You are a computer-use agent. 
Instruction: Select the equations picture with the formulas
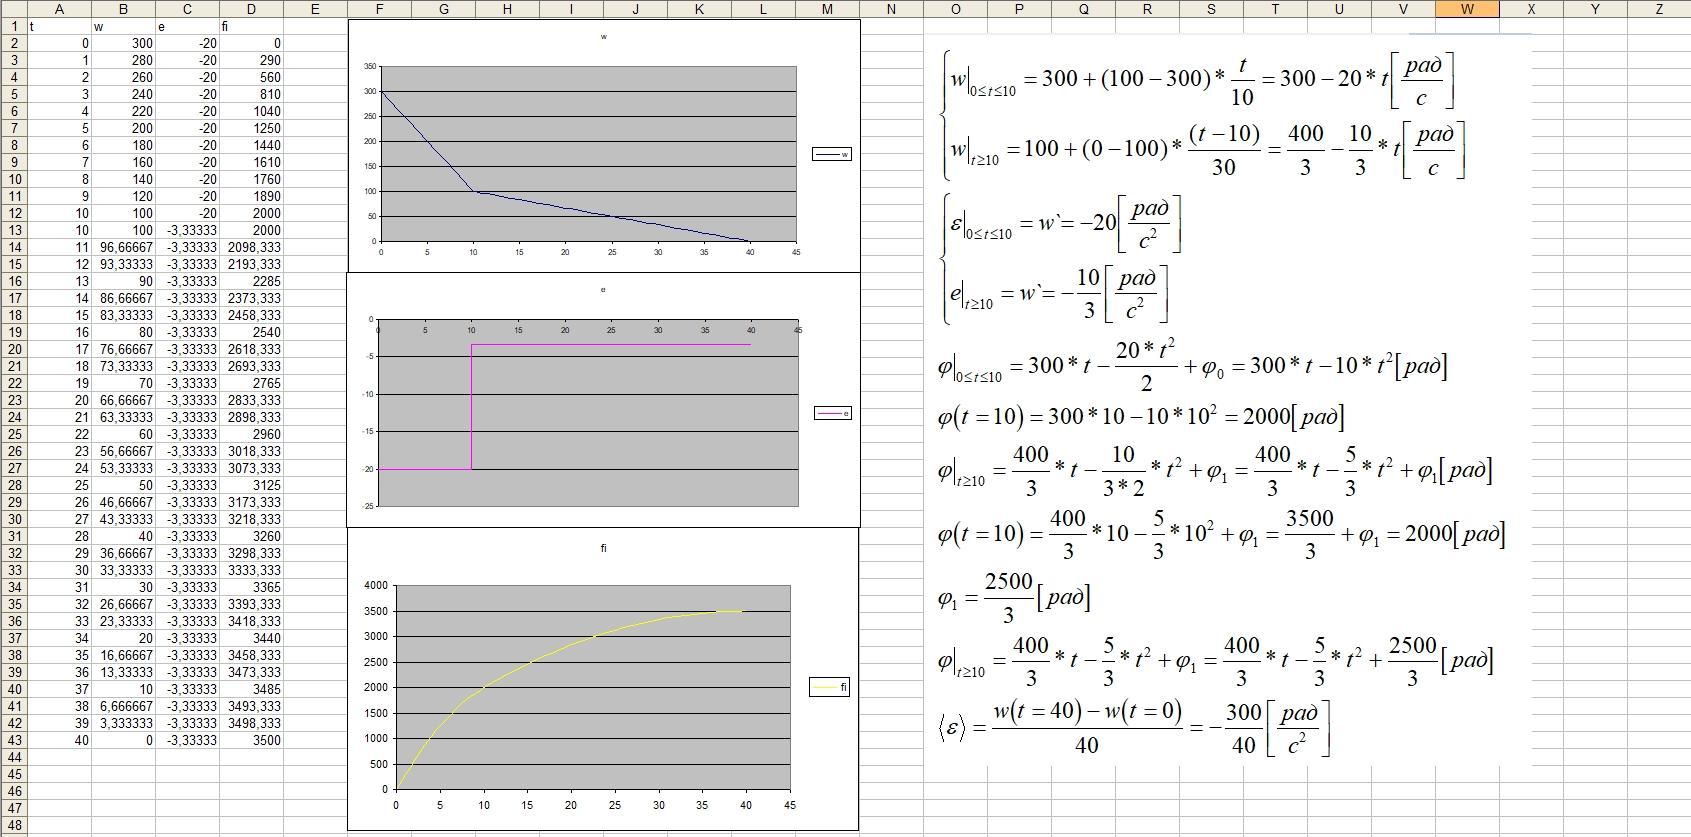(x=1228, y=400)
